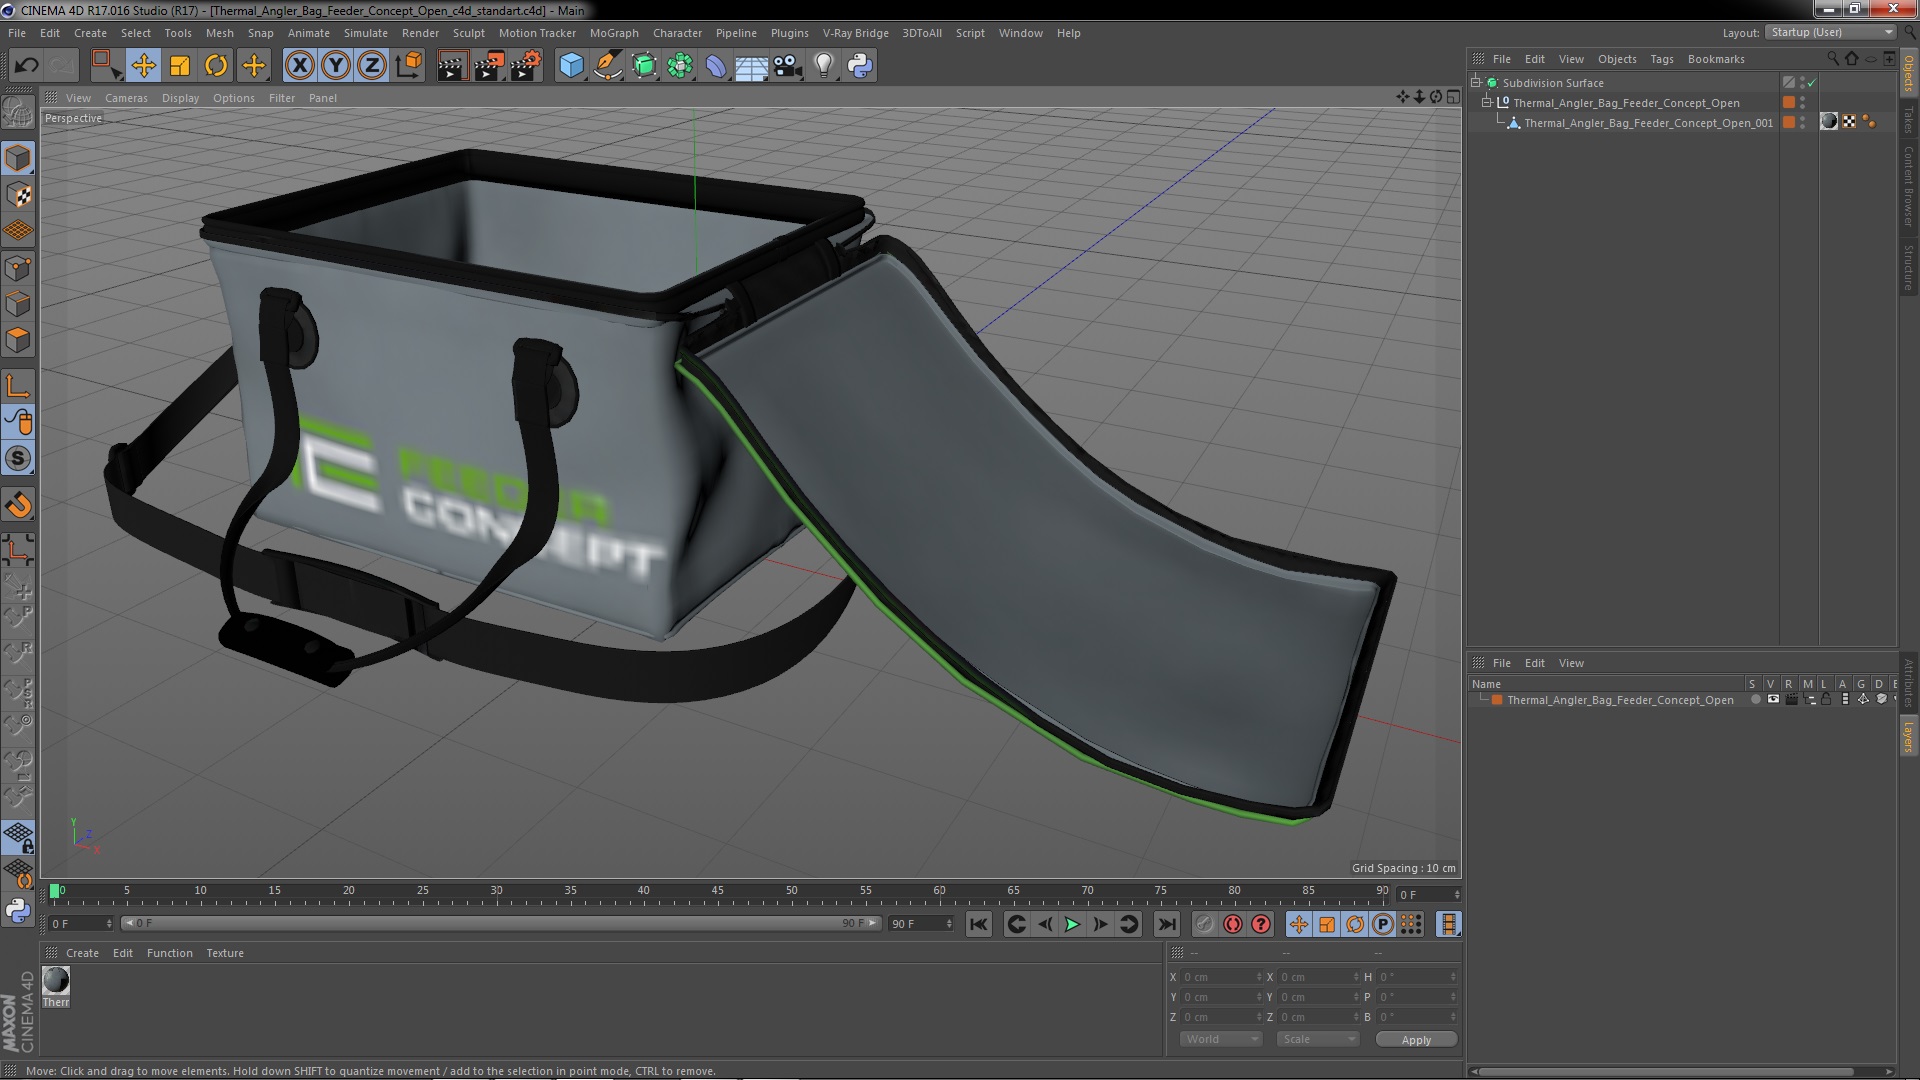Image resolution: width=1920 pixels, height=1080 pixels.
Task: Toggle Z axis lock
Action: [372, 66]
